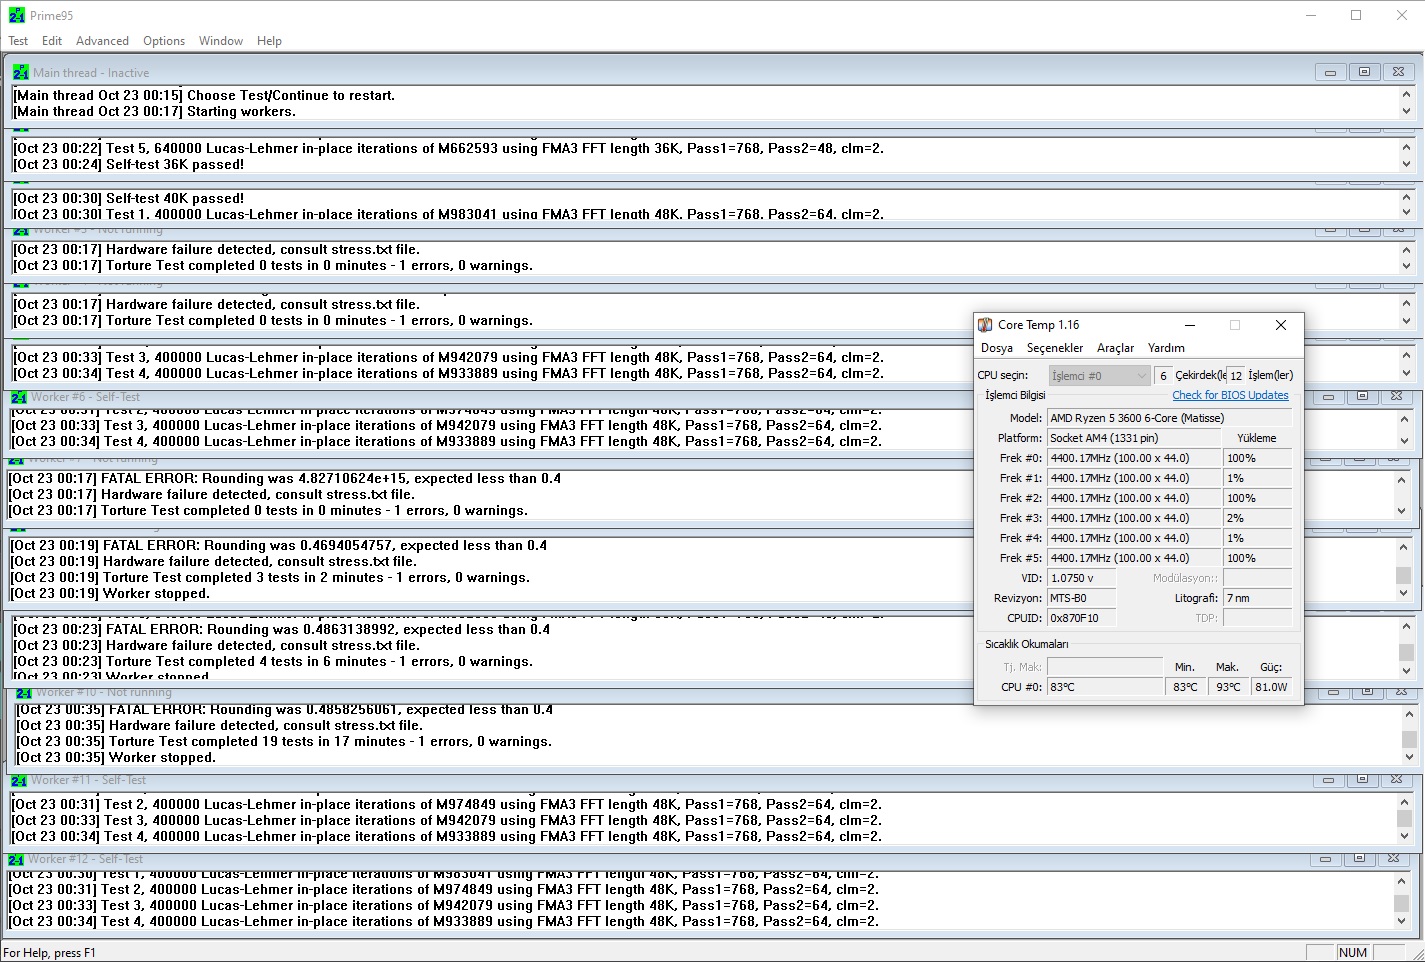The width and height of the screenshot is (1425, 962).
Task: Close the Worker #6 child window
Action: (x=1396, y=397)
